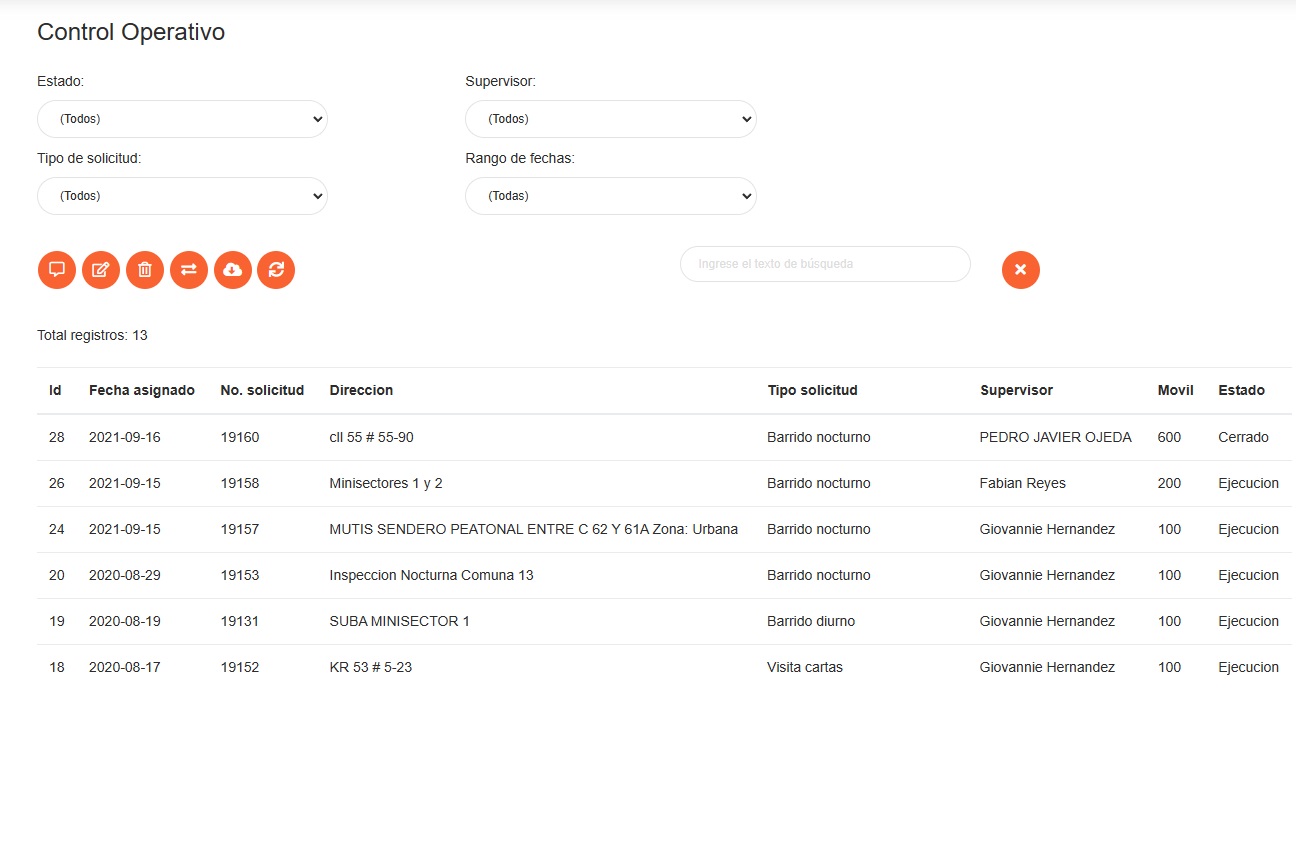Select the Minisectores 1 y 2 row
1298x847 pixels.
(x=386, y=483)
